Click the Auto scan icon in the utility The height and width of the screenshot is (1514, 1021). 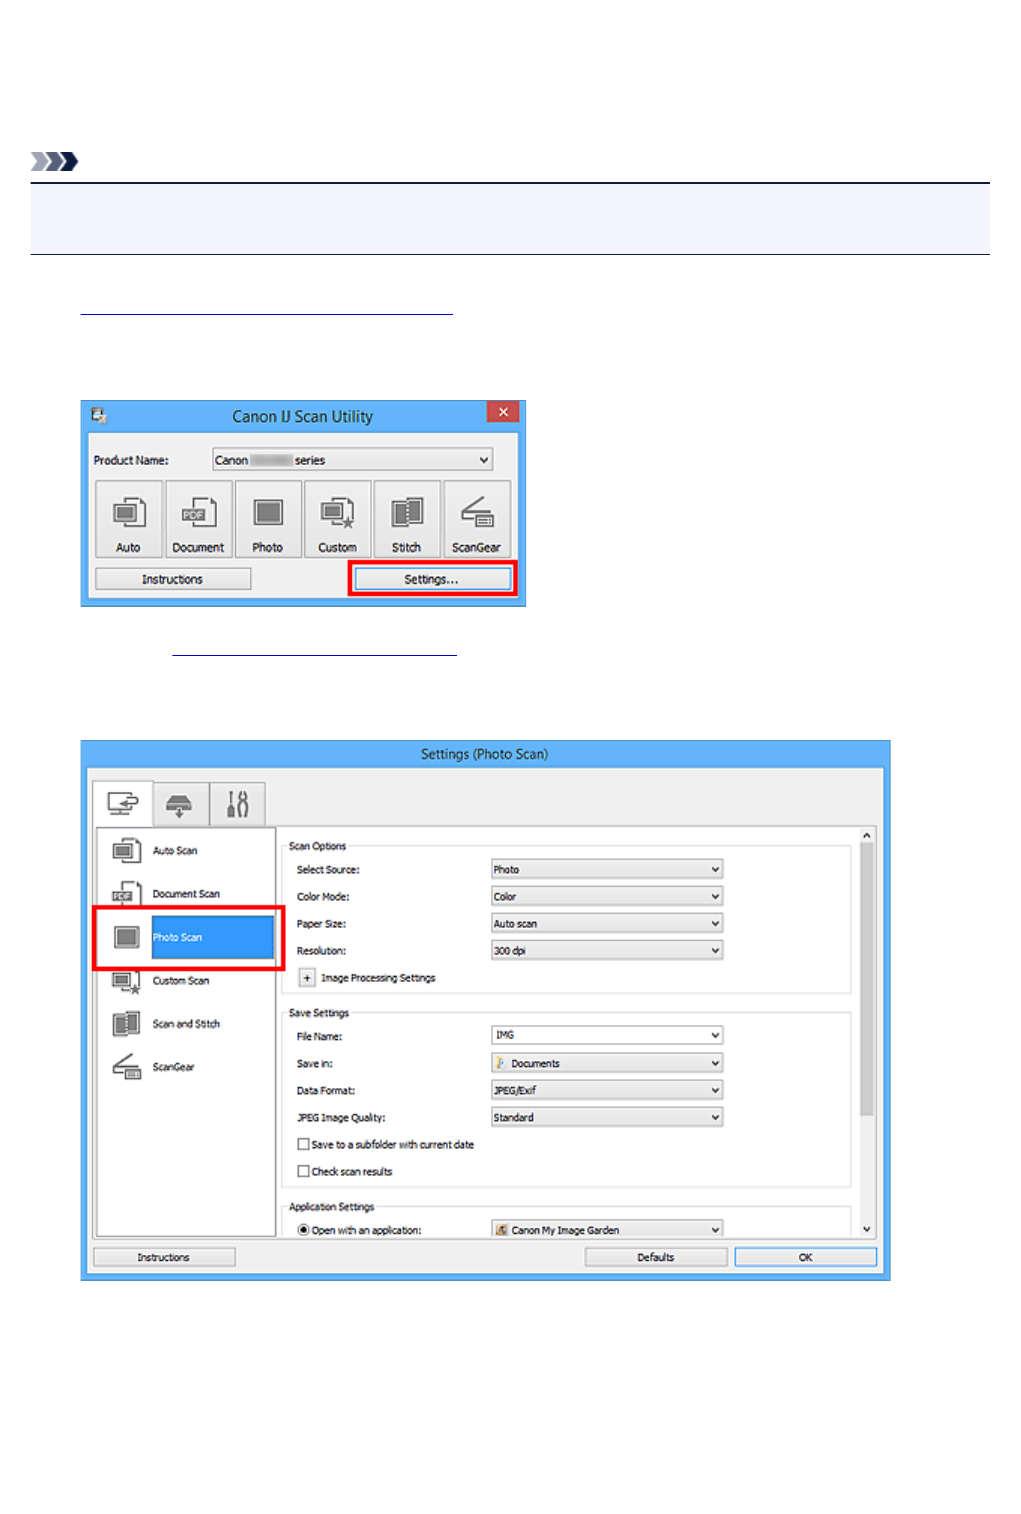click(x=129, y=518)
